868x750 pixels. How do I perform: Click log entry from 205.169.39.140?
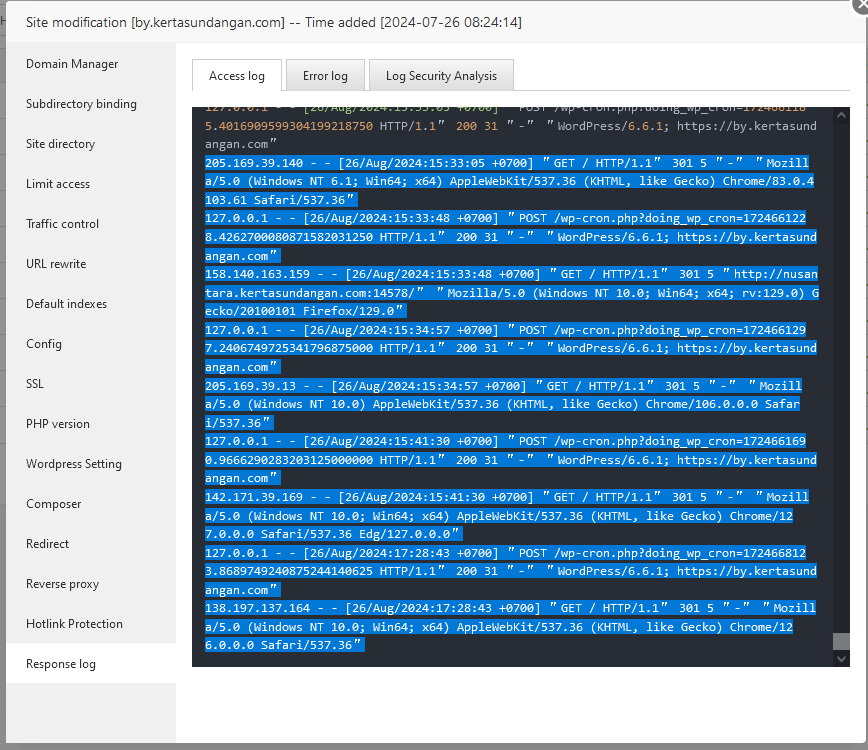509,181
